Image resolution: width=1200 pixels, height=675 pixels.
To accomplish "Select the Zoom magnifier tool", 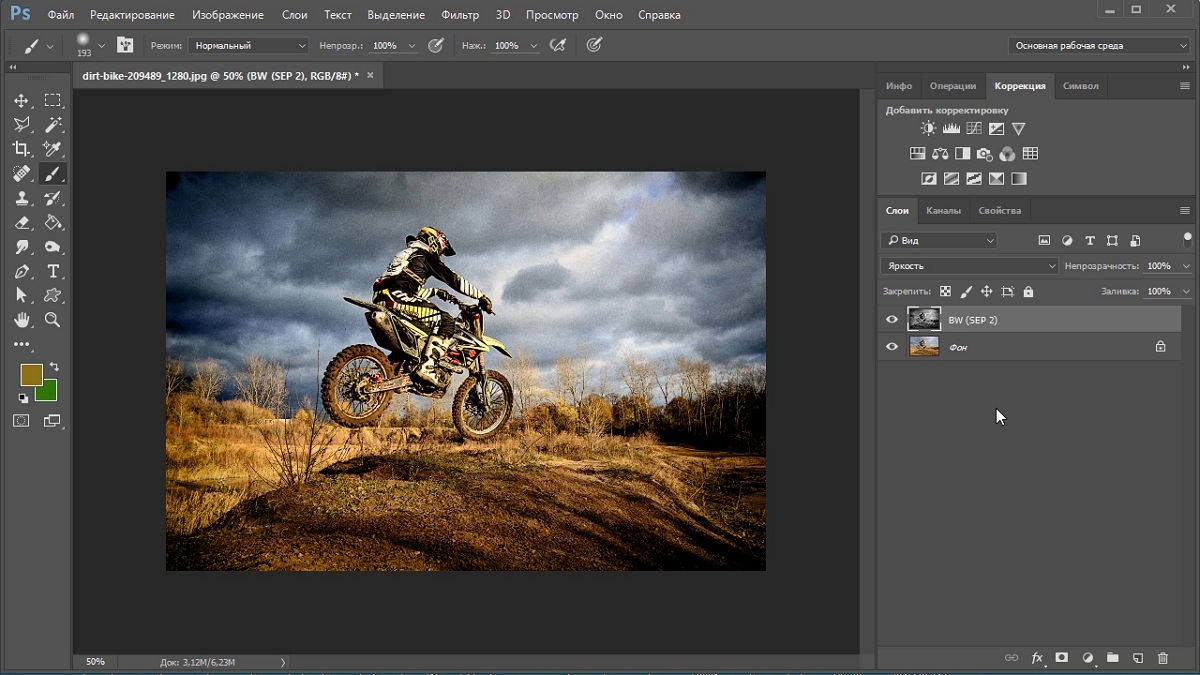I will (53, 320).
